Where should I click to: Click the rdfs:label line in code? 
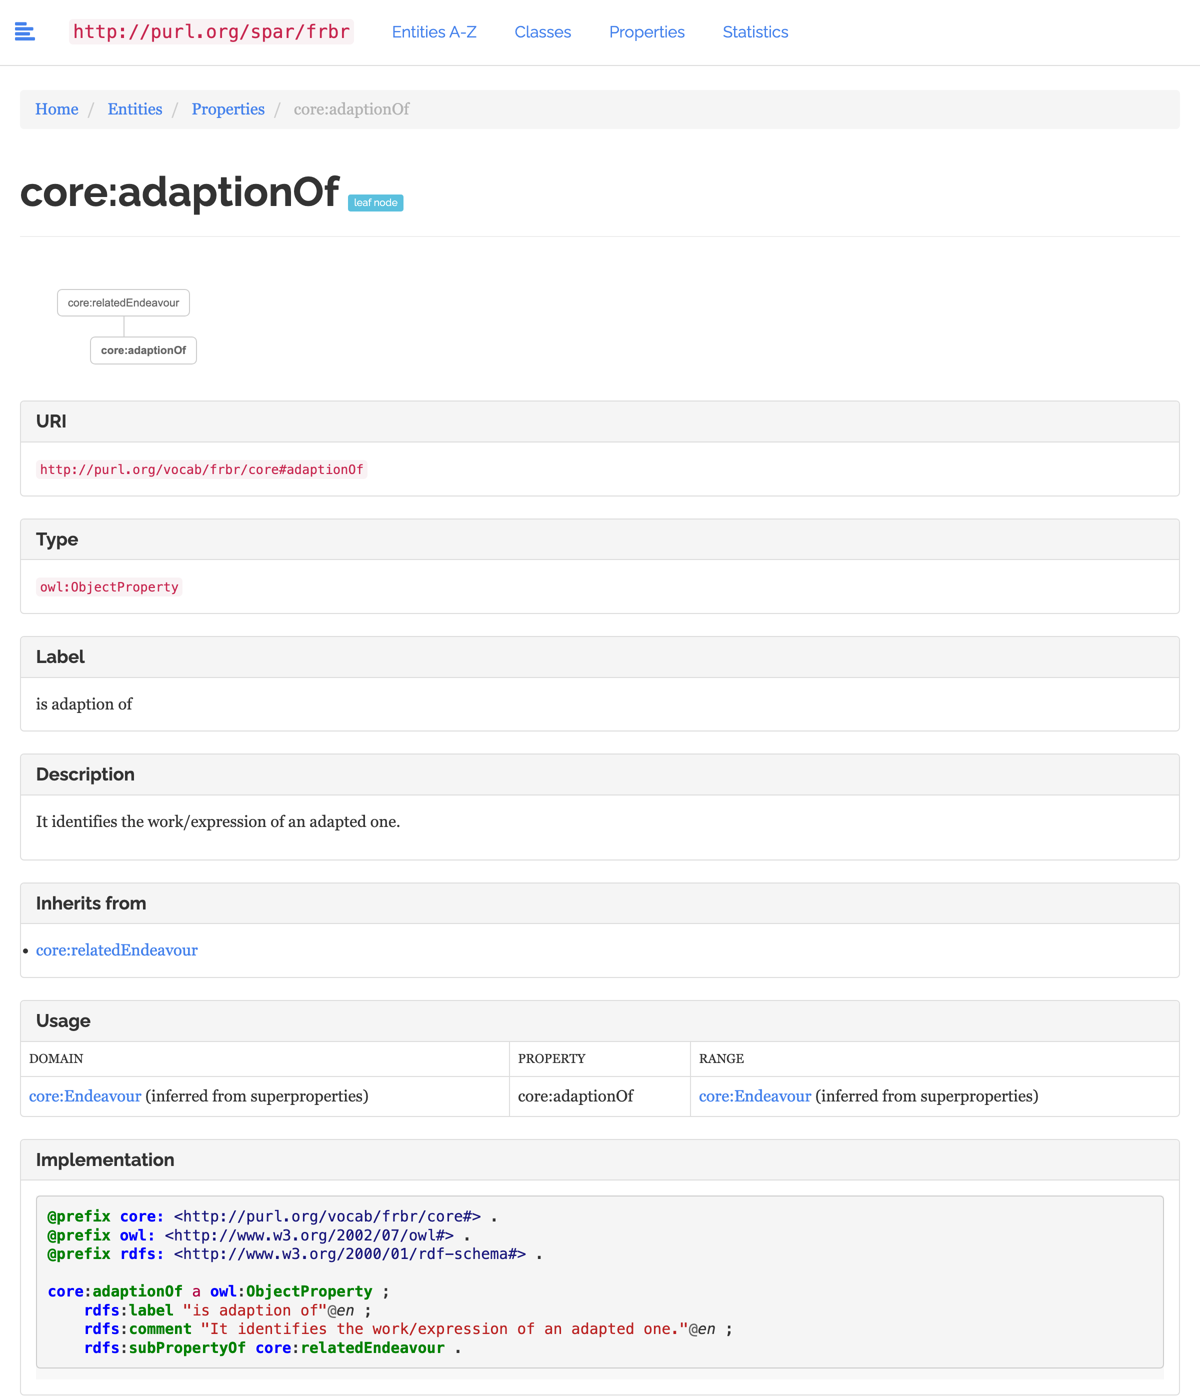228,1310
